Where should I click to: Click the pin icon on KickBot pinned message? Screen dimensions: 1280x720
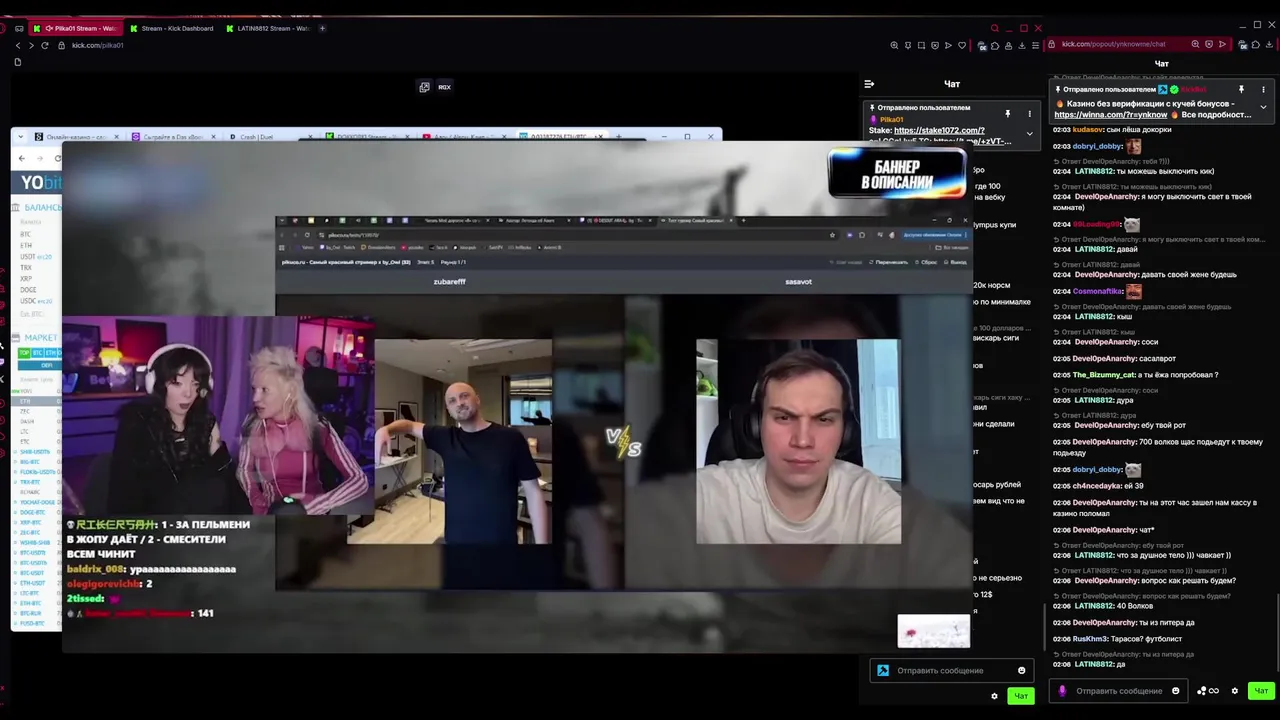point(1241,90)
